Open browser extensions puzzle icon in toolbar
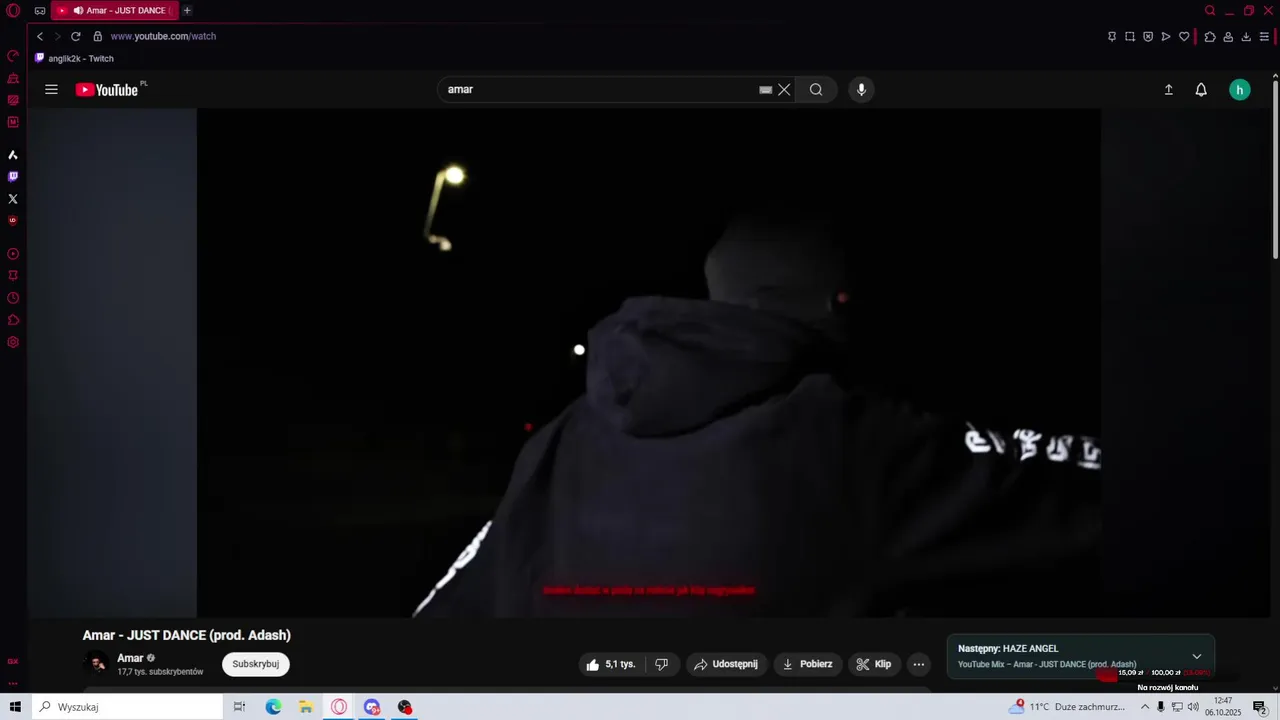This screenshot has height=720, width=1280. click(1210, 37)
